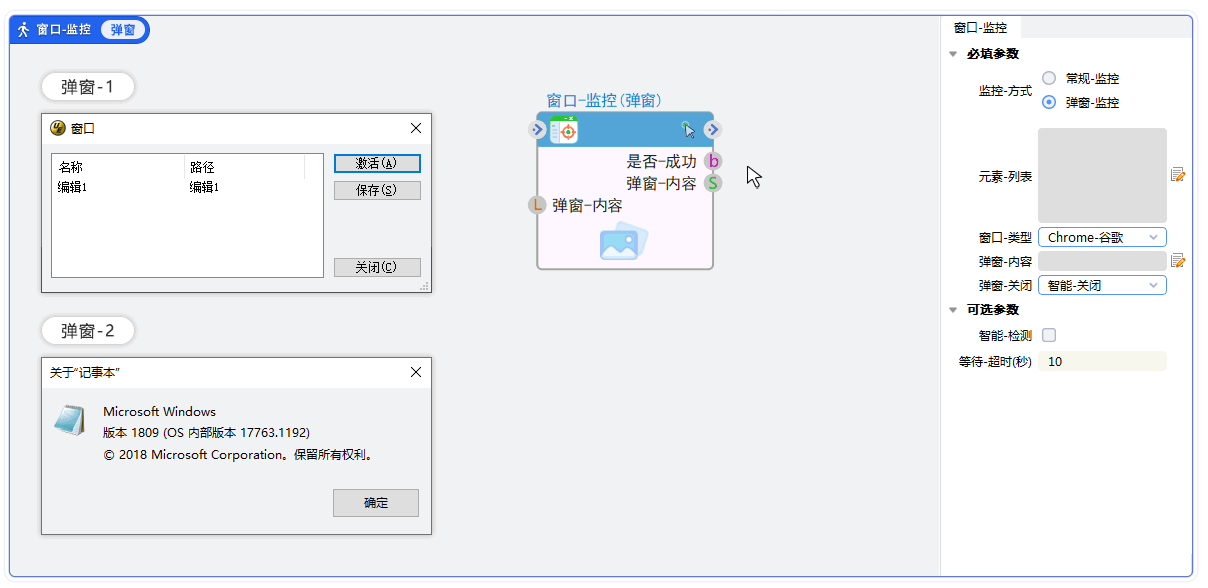Open the 窗口-类型 Chrome-谷歌 dropdown
Screen dimensions: 1208x588
tap(1102, 237)
